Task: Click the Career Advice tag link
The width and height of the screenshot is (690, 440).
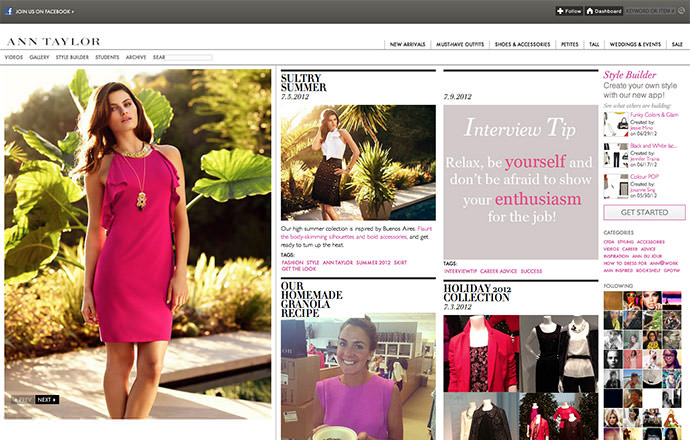Action: point(496,270)
